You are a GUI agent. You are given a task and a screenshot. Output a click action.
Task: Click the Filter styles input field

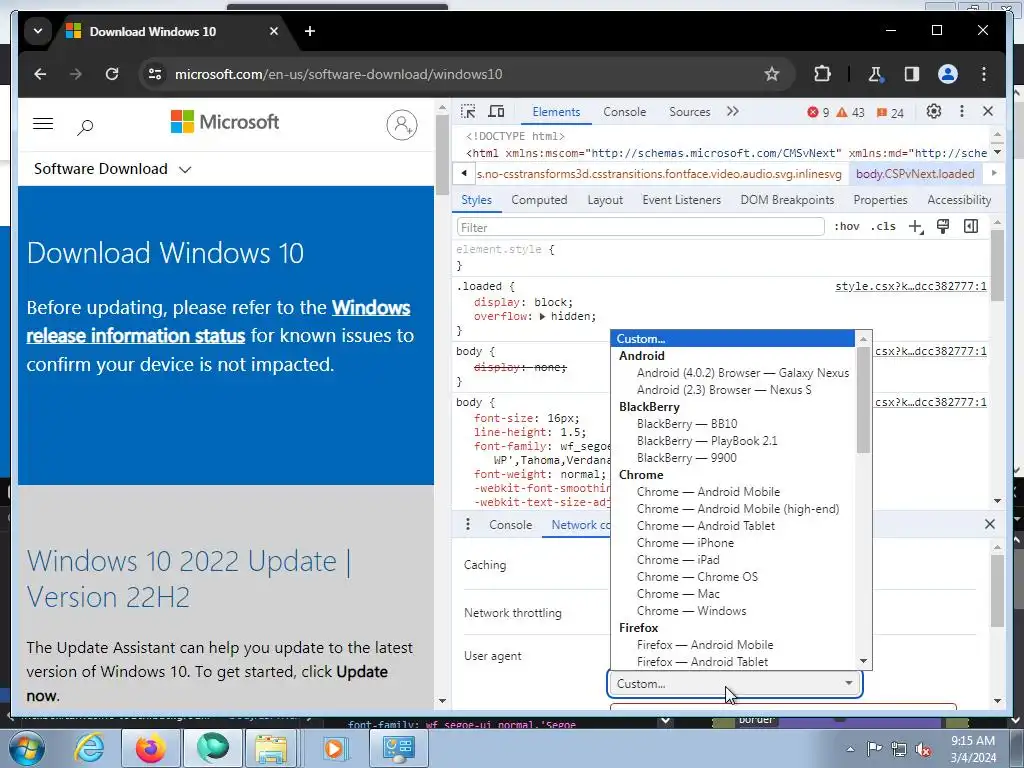pos(641,227)
